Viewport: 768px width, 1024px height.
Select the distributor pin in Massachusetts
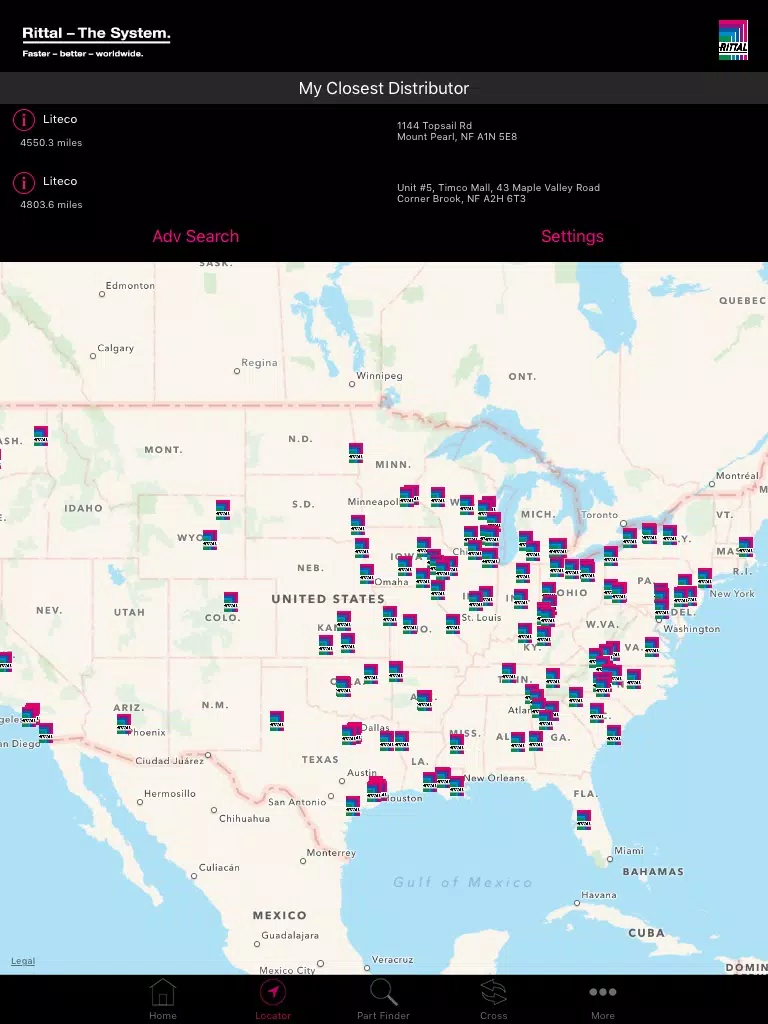[746, 547]
